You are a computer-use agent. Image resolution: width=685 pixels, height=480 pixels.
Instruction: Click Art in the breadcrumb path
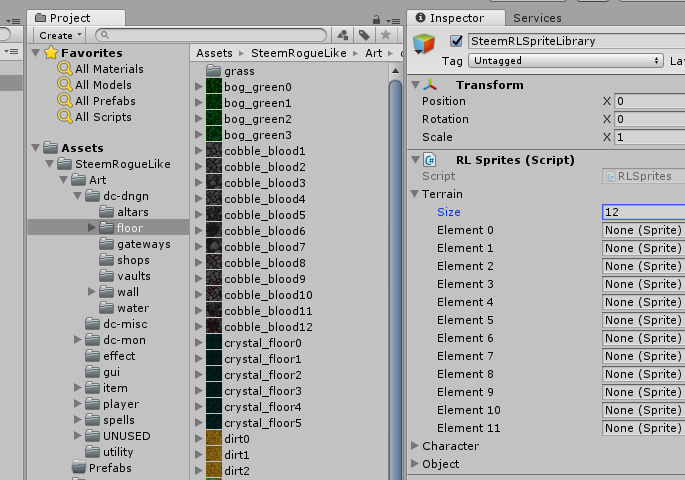coord(374,53)
